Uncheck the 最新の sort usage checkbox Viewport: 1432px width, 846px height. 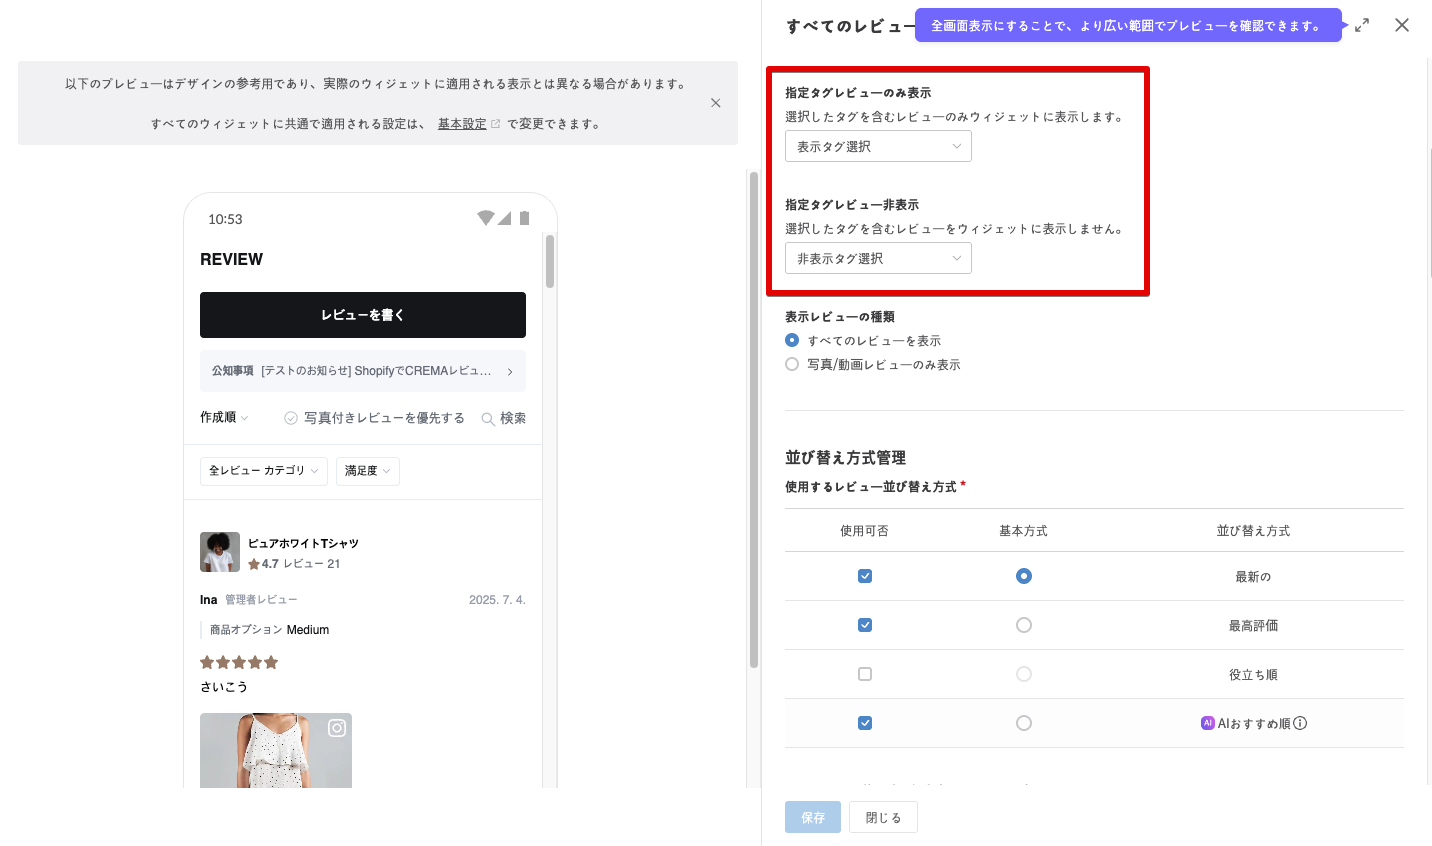(x=865, y=576)
